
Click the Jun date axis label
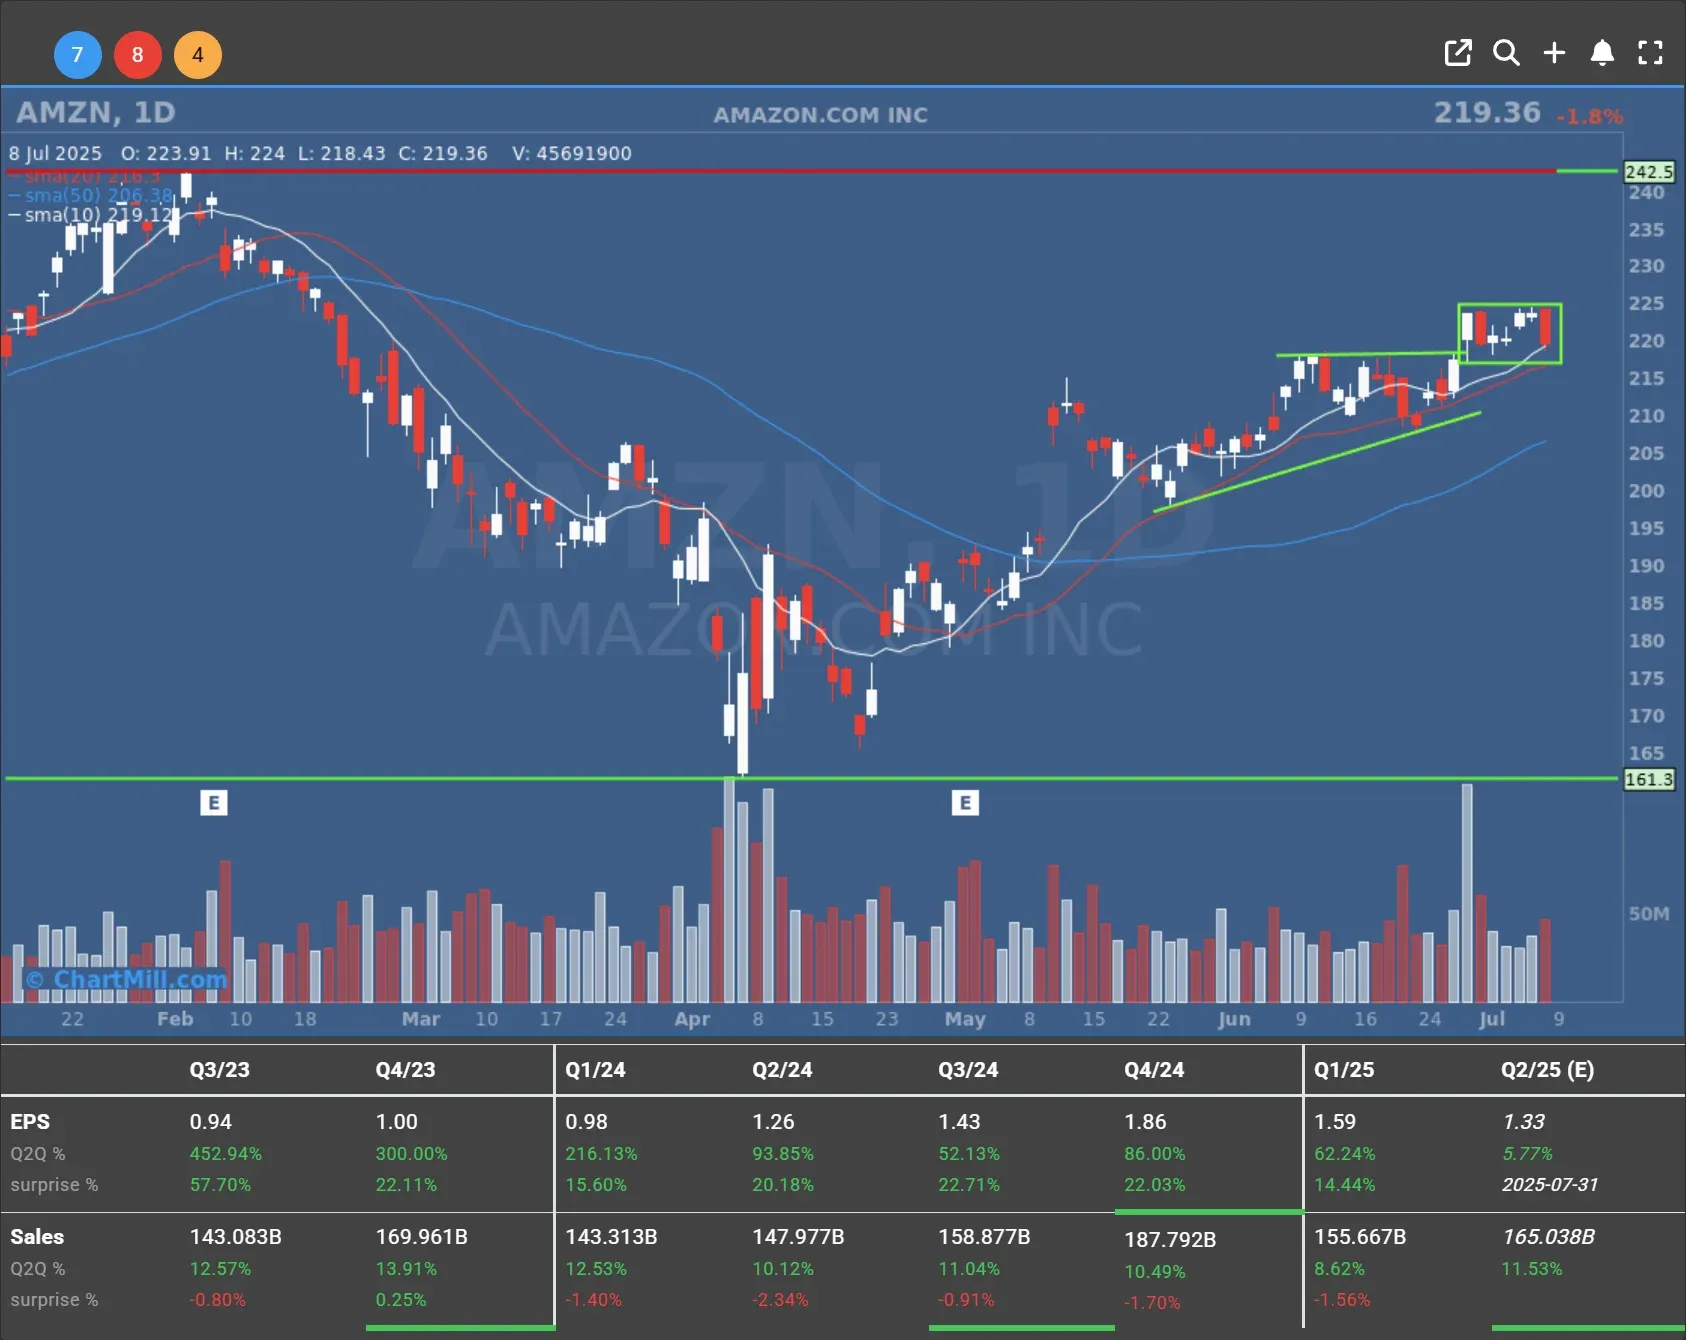click(1234, 1019)
